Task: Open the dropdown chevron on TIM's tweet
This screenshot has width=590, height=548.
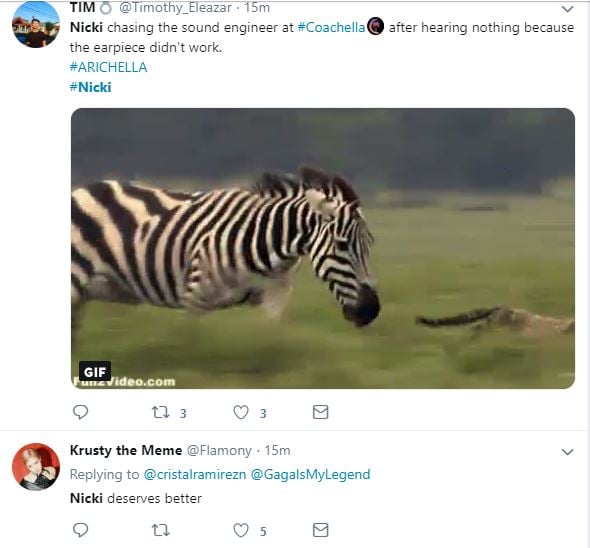Action: pyautogui.click(x=567, y=8)
